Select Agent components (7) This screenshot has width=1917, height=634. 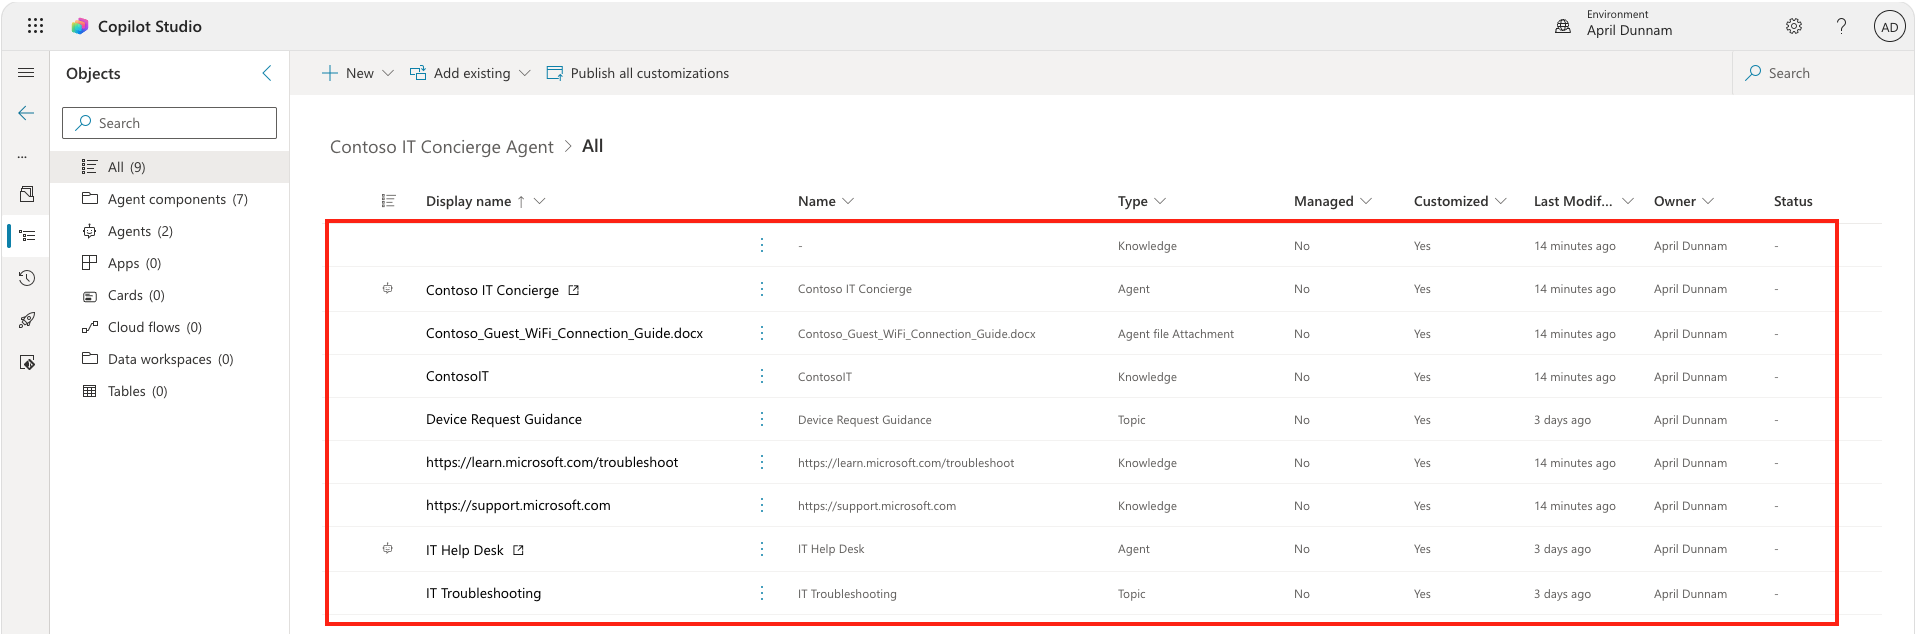coord(170,199)
